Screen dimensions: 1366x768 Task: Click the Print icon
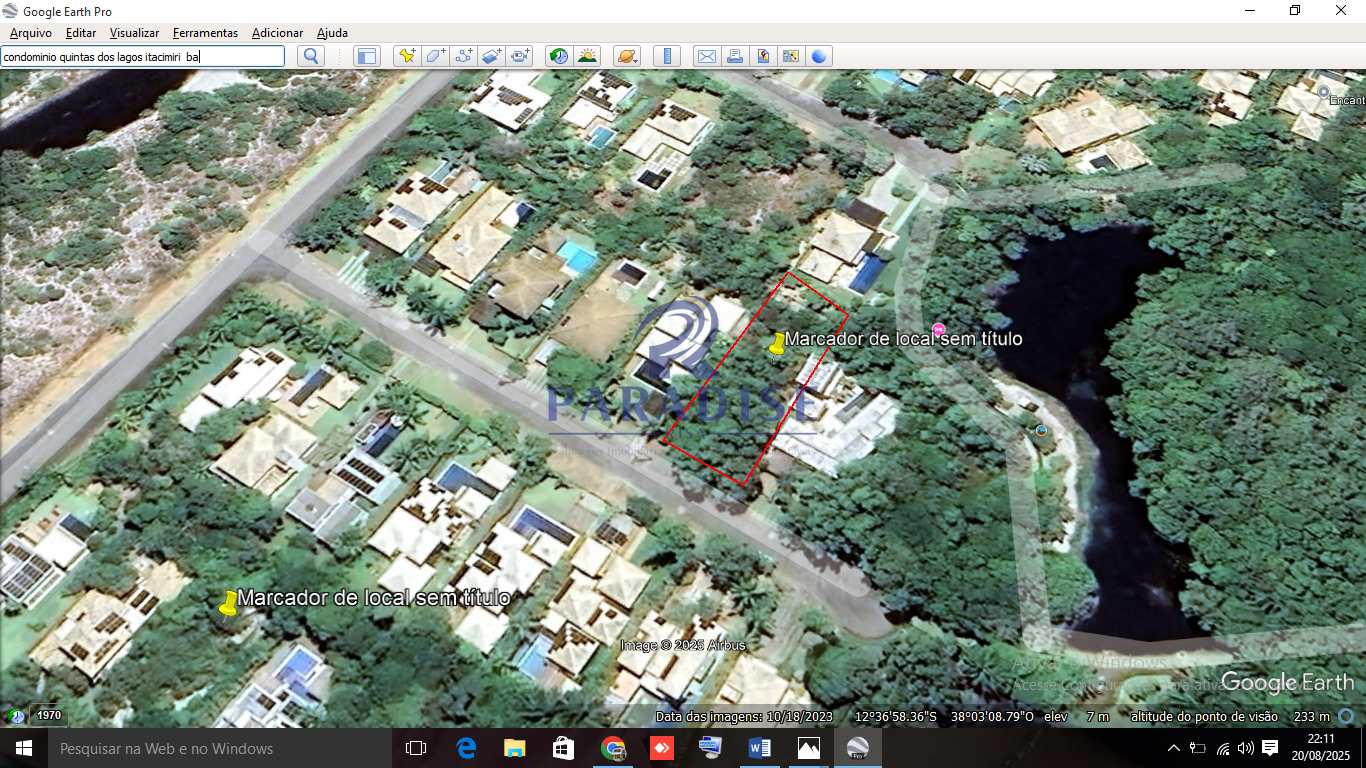pos(735,56)
